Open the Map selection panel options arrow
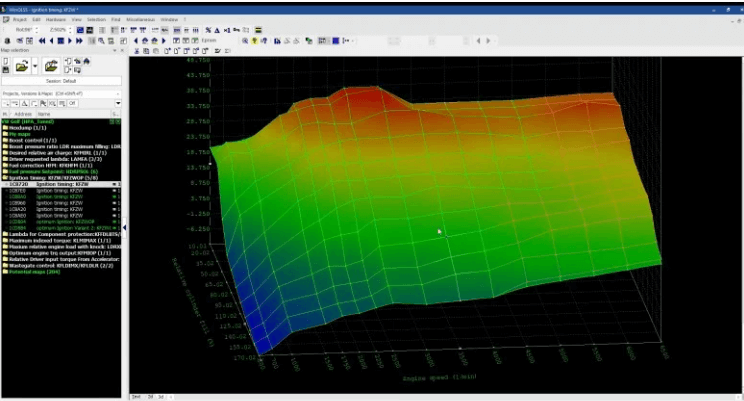This screenshot has width=744, height=401. coord(114,50)
